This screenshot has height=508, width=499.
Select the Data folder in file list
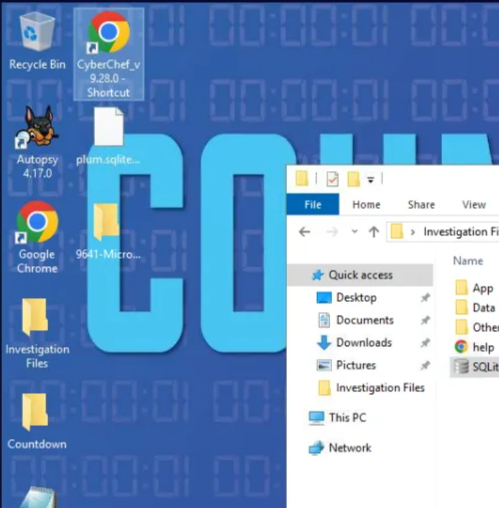point(475,307)
